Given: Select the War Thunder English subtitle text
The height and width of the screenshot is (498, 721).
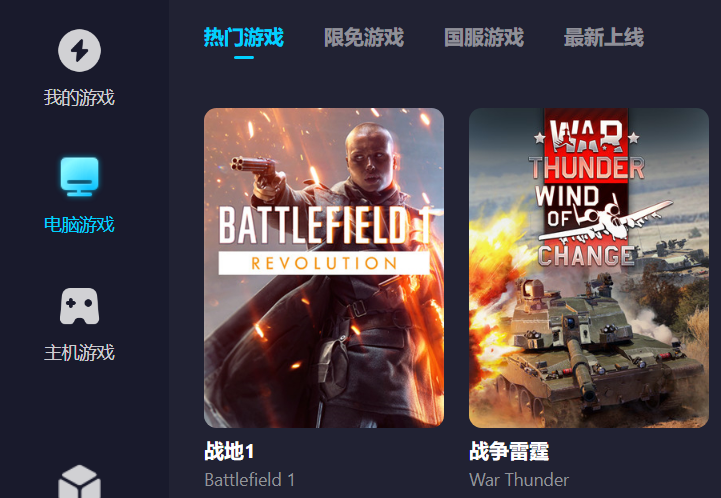Looking at the screenshot, I should 519,480.
